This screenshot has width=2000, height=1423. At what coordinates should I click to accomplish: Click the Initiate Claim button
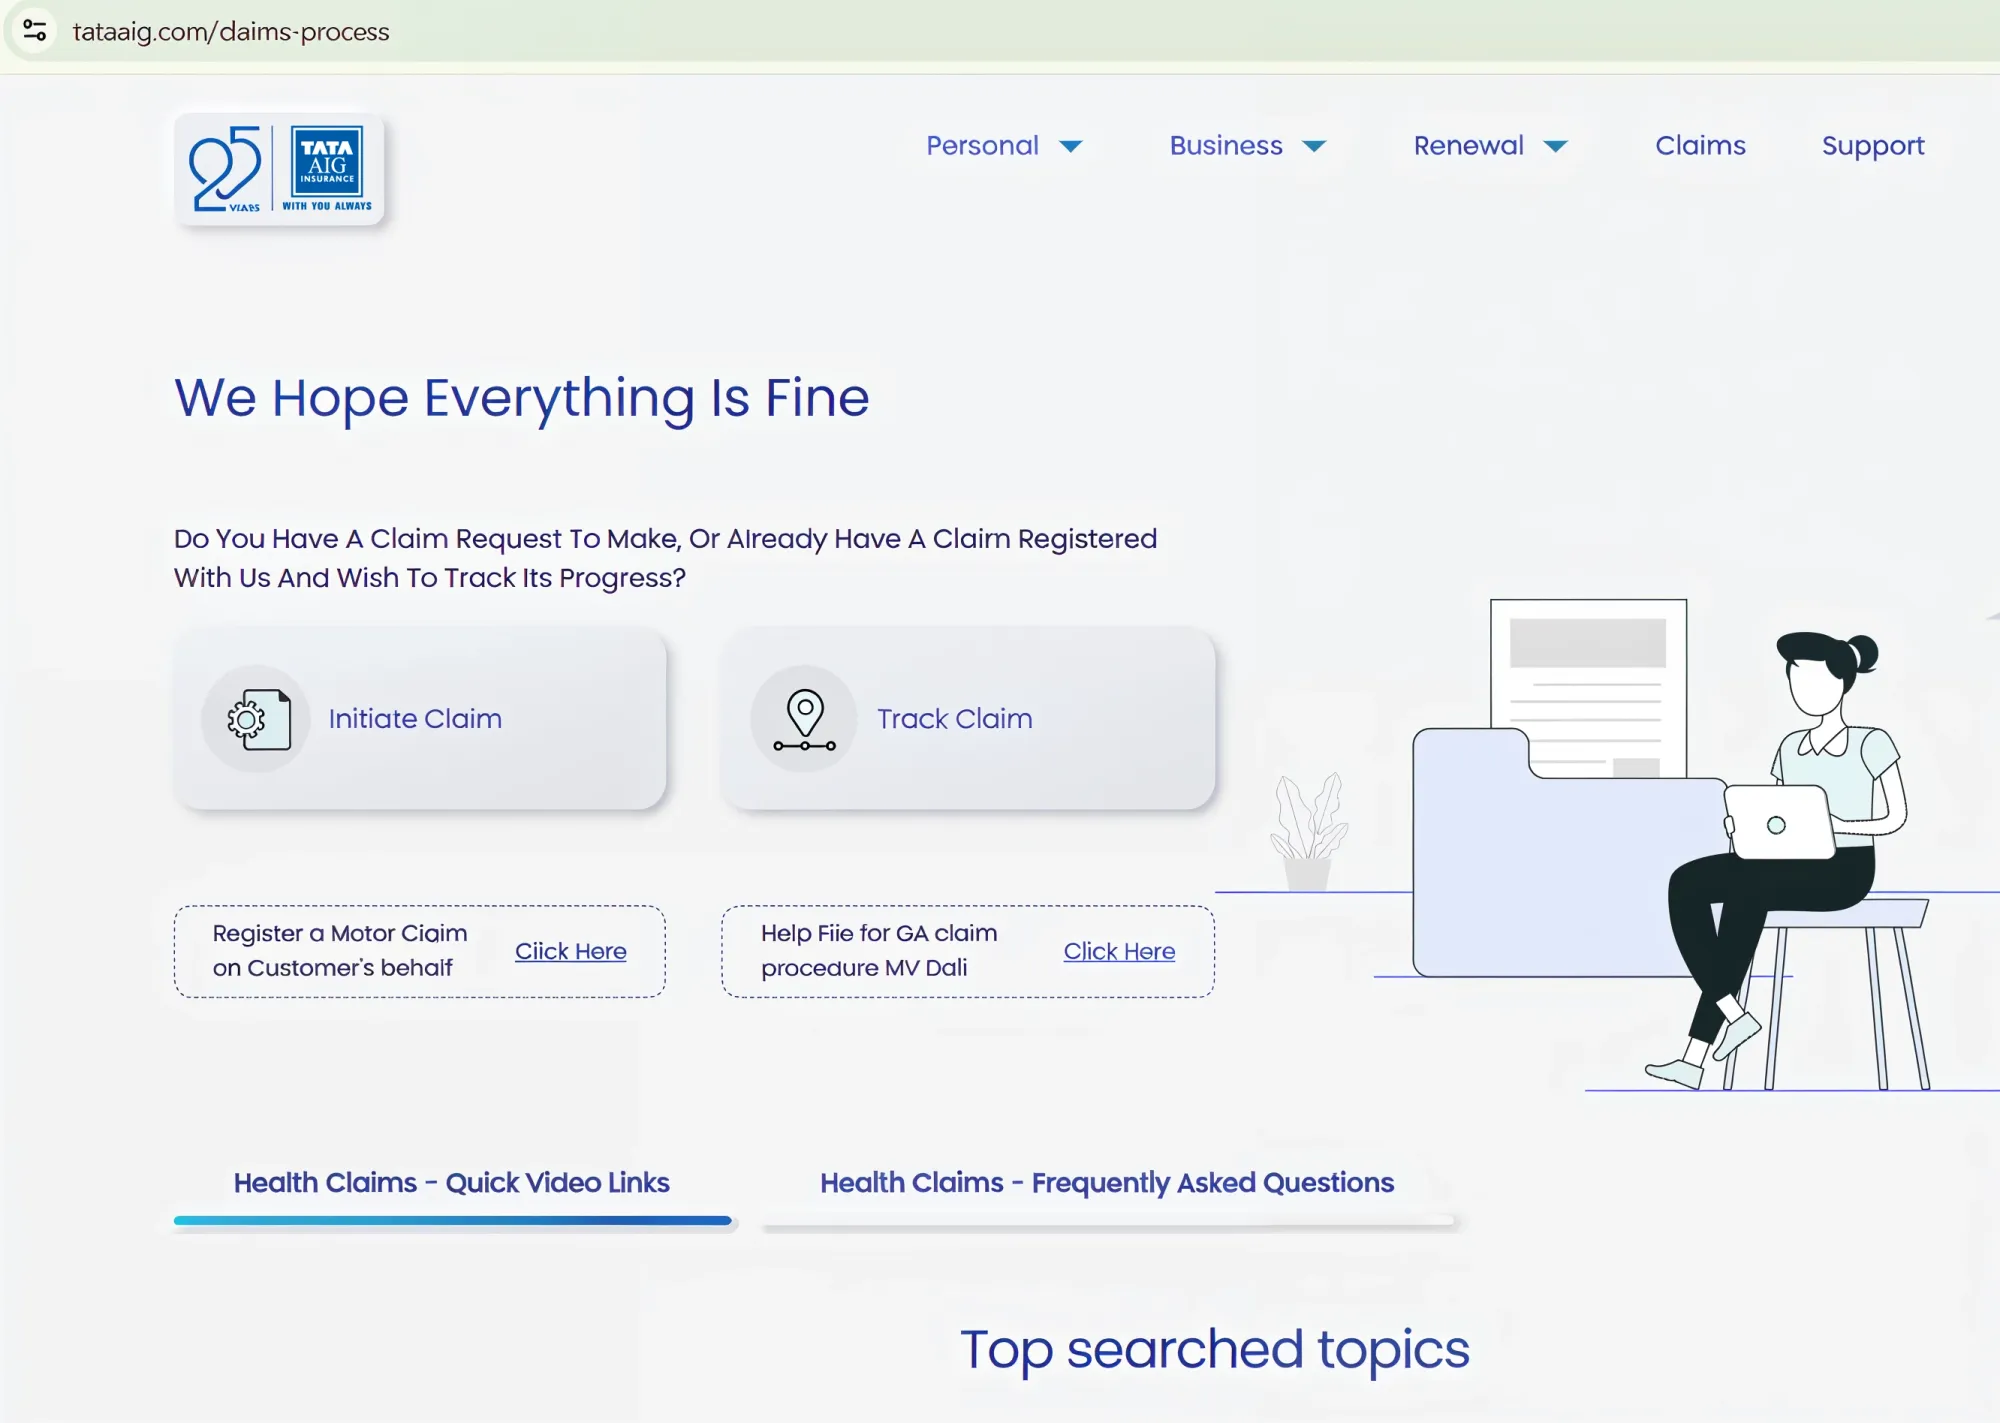click(420, 718)
